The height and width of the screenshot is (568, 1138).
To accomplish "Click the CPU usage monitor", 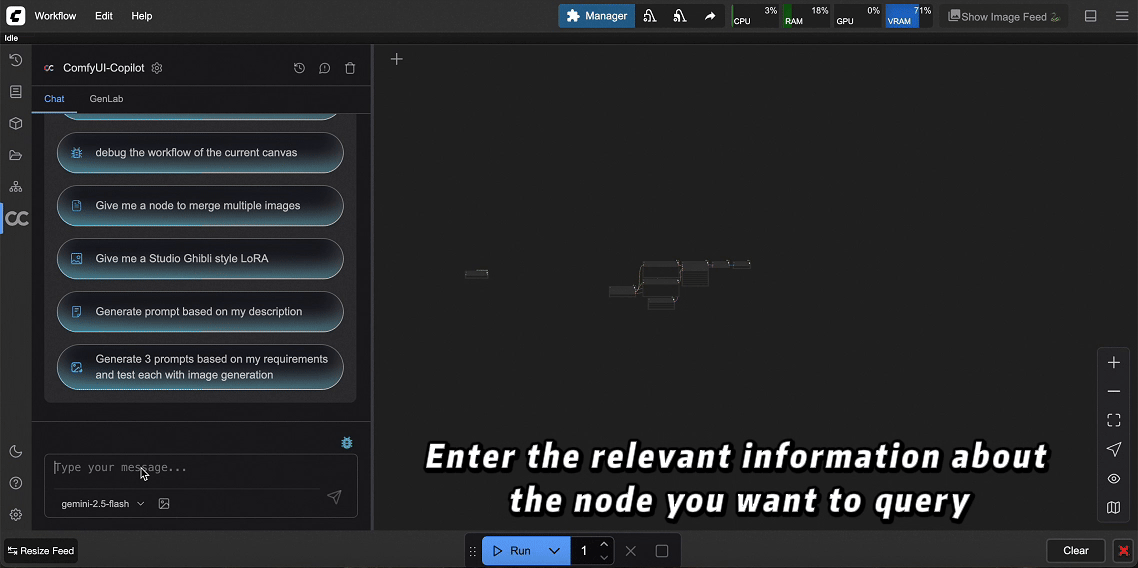I will 755,16.
